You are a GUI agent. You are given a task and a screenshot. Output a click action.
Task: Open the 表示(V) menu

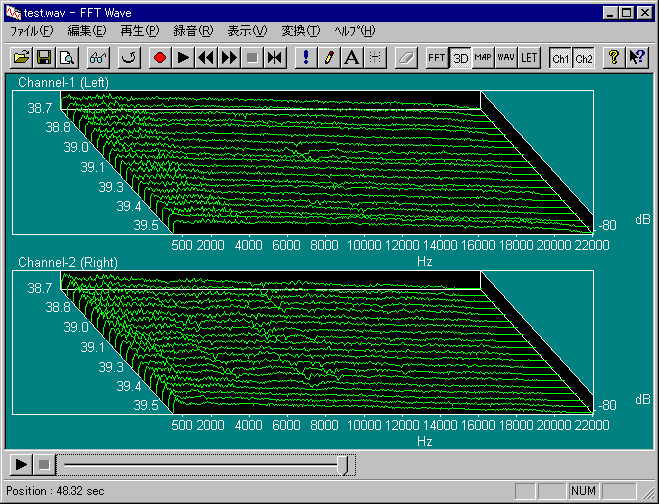pyautogui.click(x=247, y=31)
